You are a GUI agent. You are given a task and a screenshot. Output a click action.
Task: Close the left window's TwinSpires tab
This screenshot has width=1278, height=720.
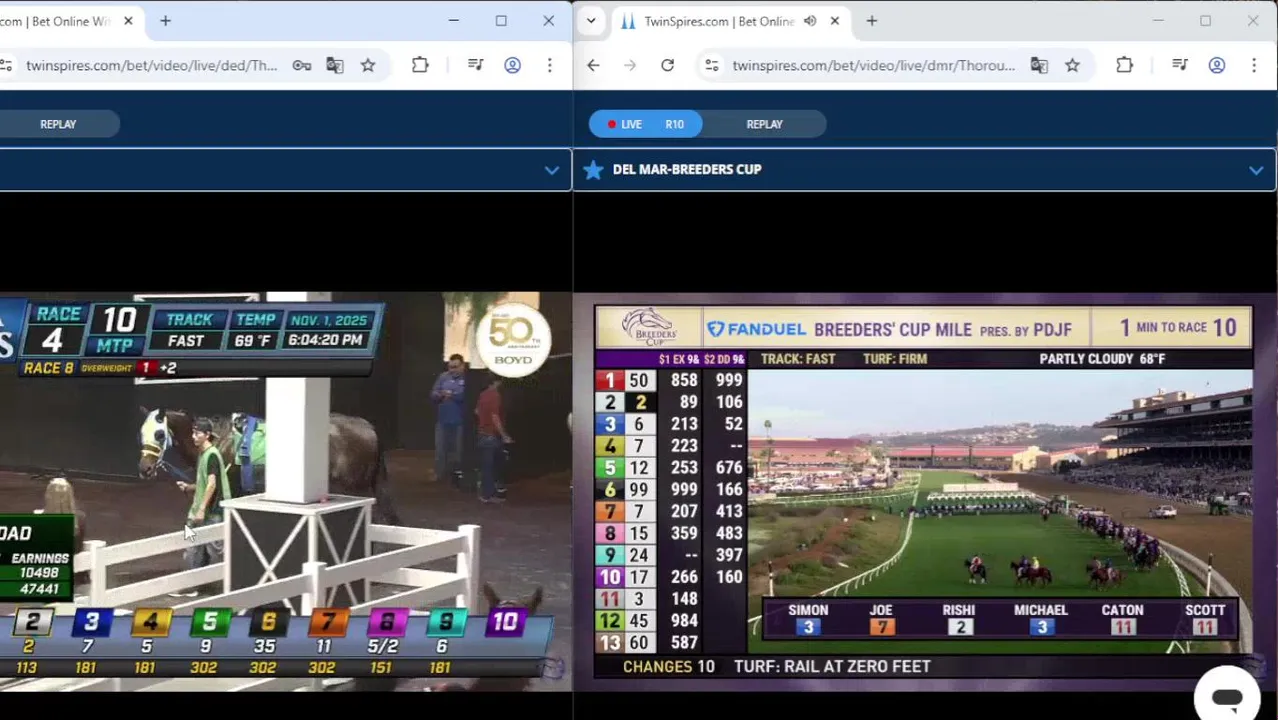128,21
